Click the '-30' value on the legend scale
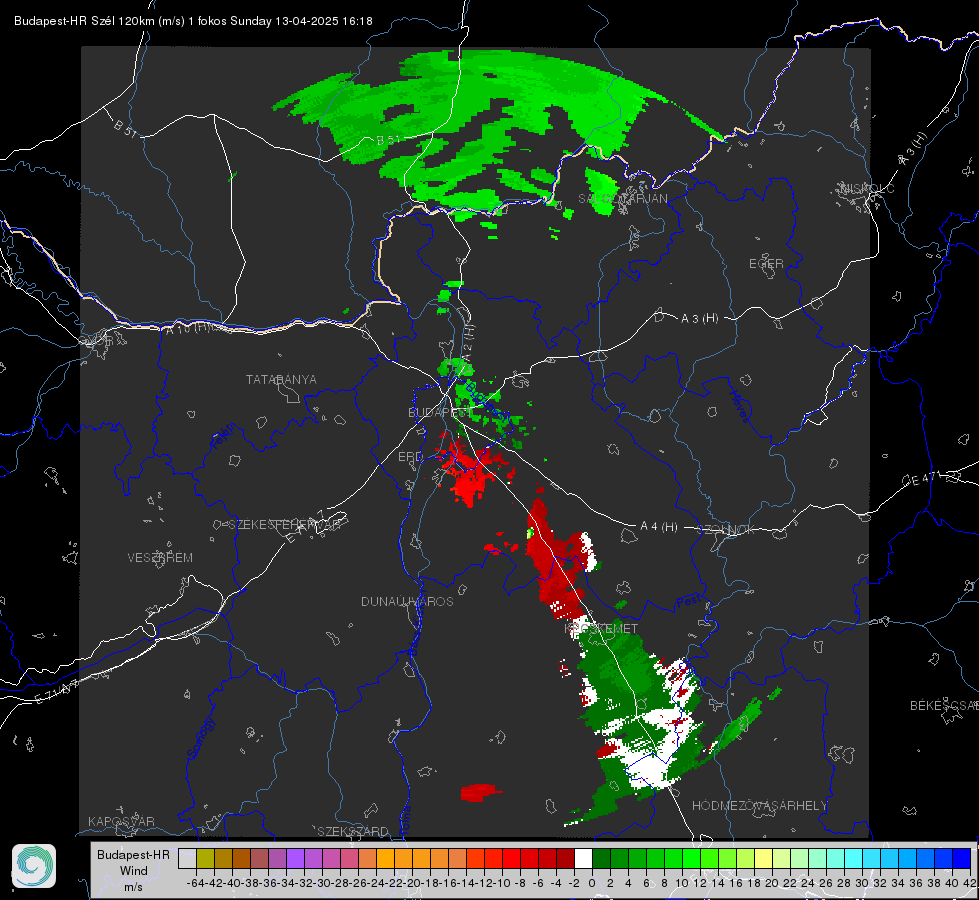 [323, 883]
